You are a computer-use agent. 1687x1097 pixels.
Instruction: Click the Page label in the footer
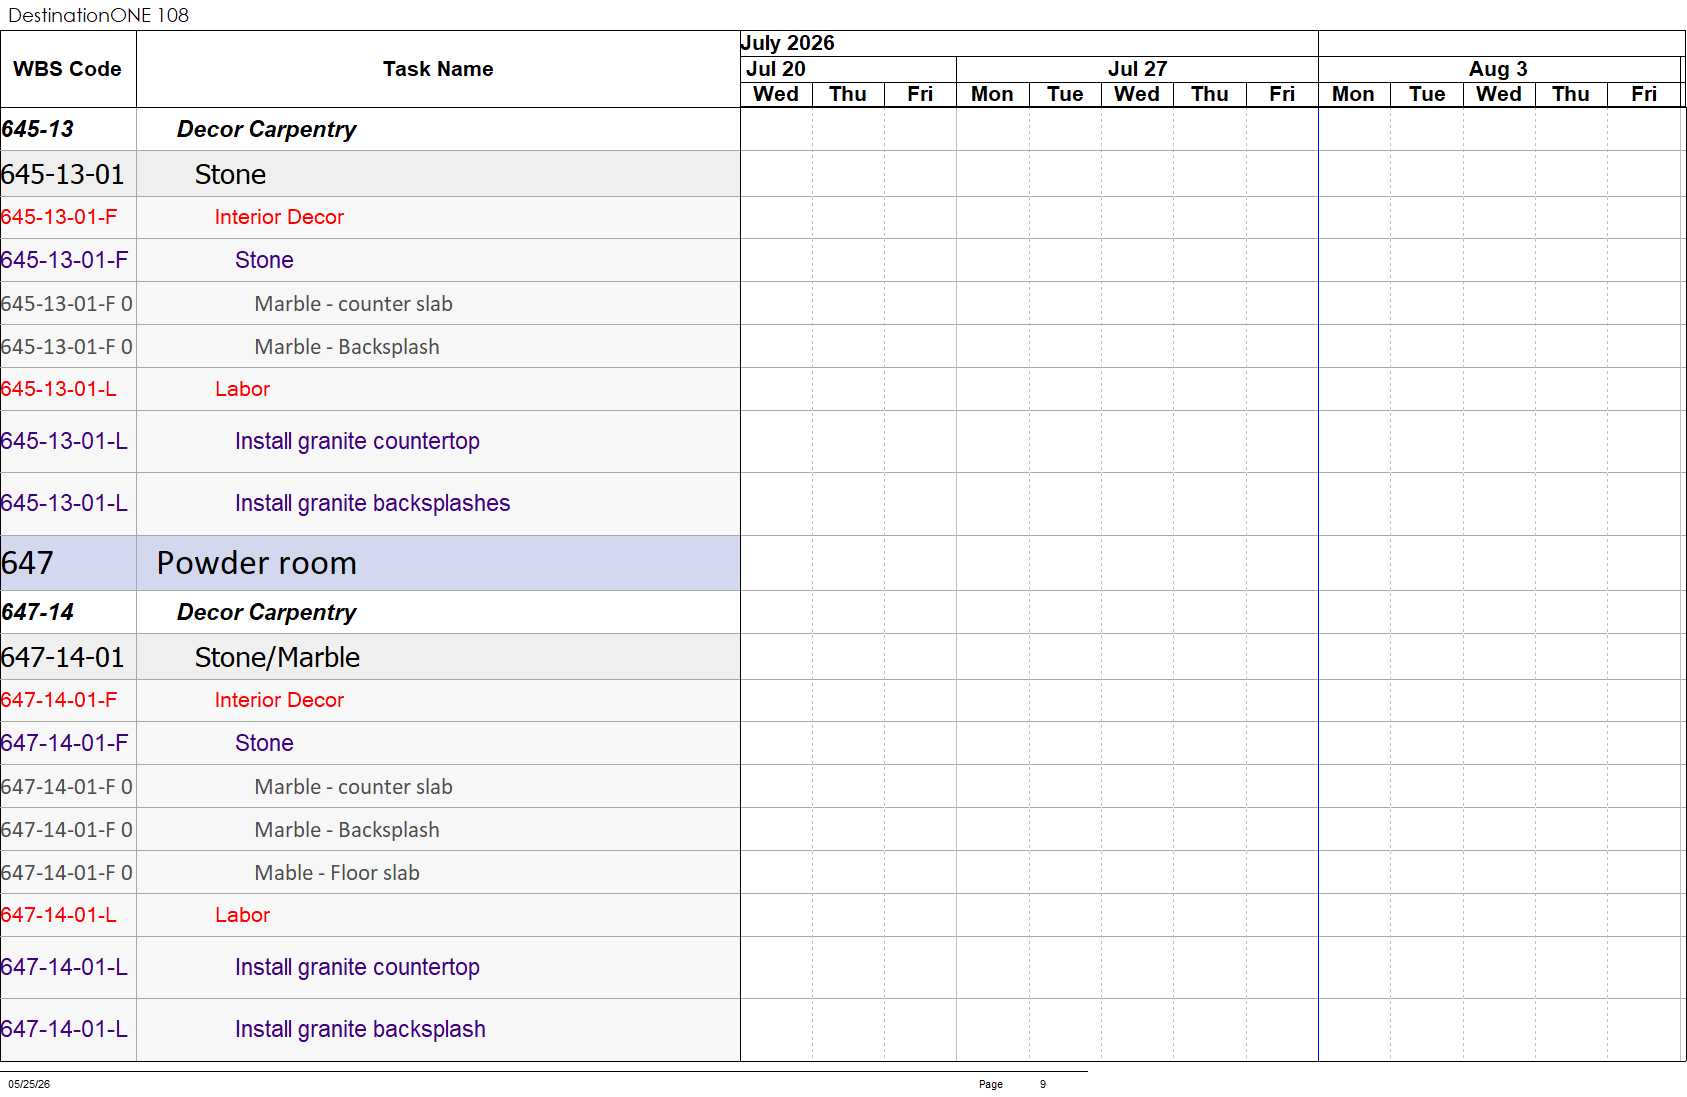pos(990,1084)
